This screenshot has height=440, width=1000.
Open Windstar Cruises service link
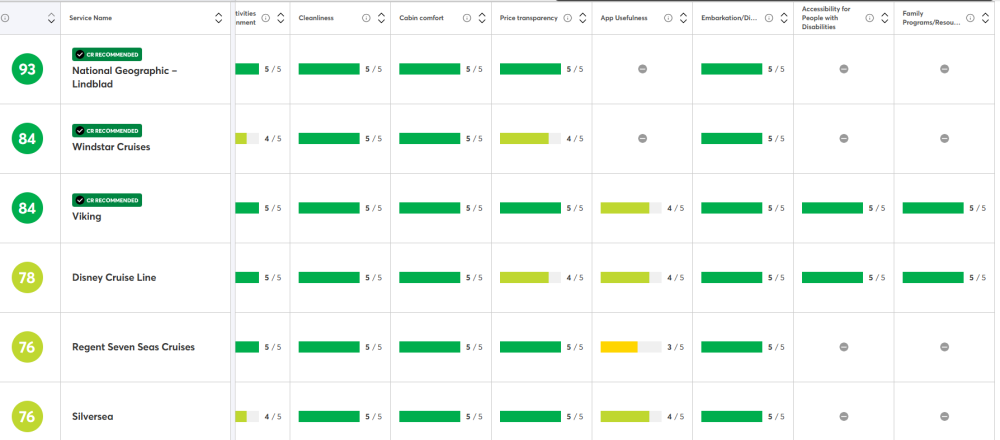tap(111, 147)
